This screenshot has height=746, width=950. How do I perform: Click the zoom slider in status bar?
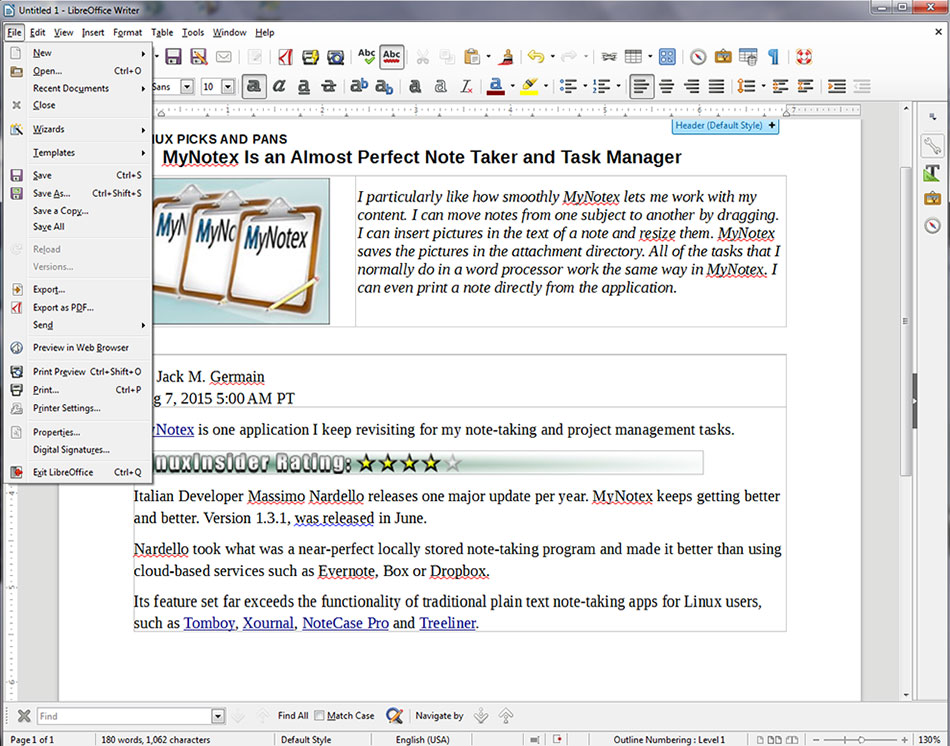(861, 739)
